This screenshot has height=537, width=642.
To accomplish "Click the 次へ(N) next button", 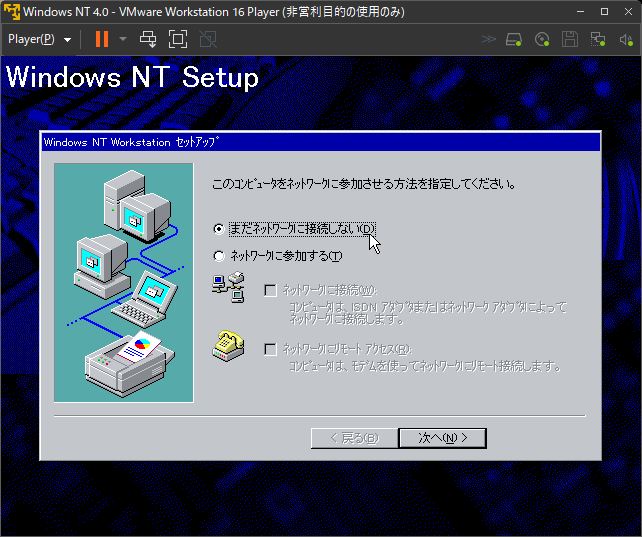I will pos(442,438).
